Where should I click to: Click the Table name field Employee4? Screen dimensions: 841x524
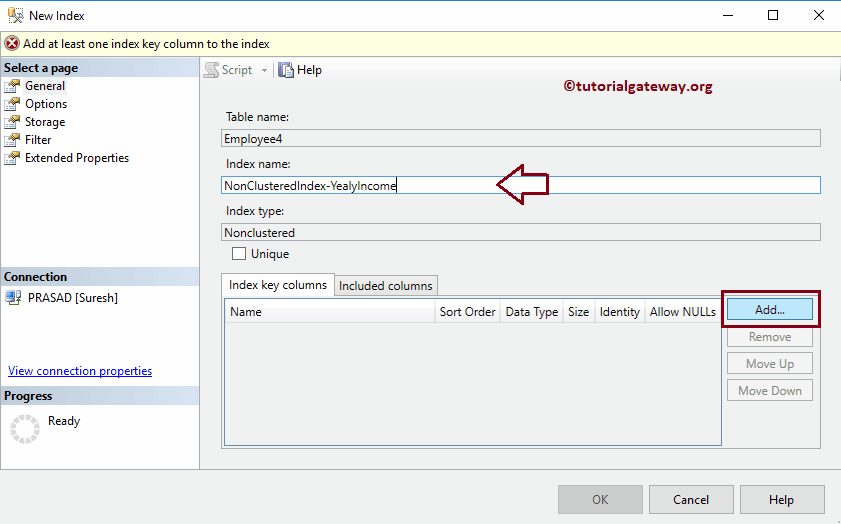[x=521, y=138]
